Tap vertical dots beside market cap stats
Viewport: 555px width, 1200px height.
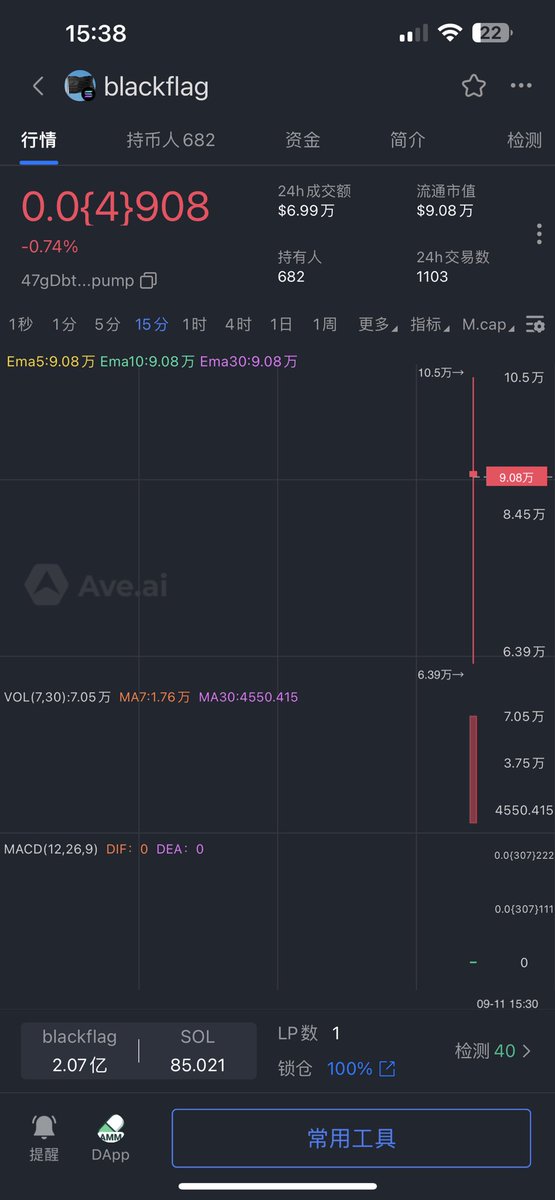click(539, 234)
